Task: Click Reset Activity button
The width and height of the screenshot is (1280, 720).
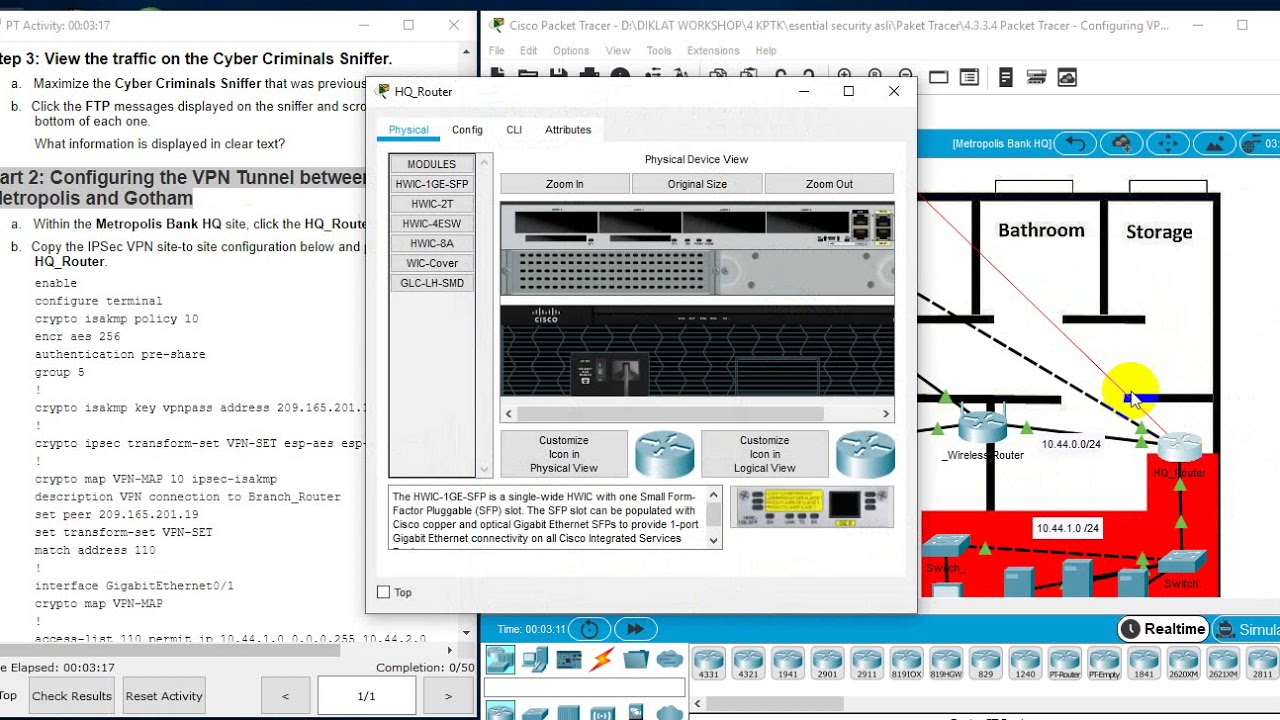Action: tap(164, 696)
